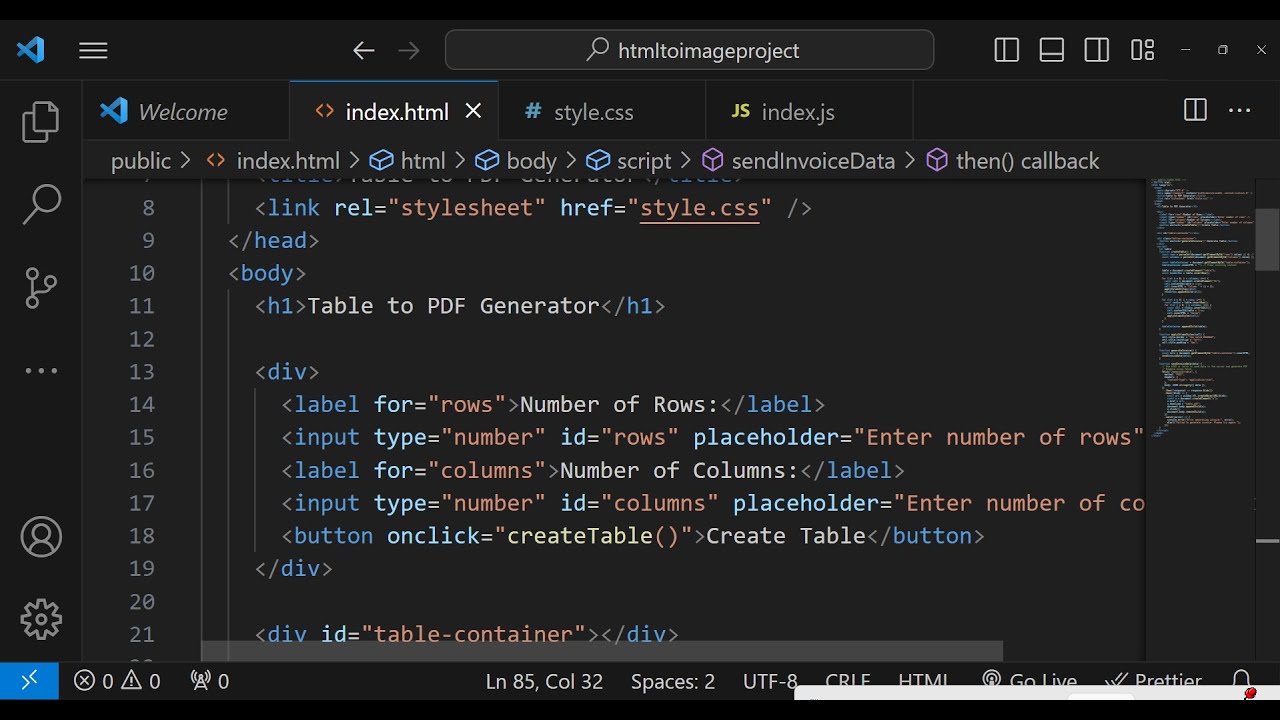
Task: Open Source Control view
Action: coord(41,288)
